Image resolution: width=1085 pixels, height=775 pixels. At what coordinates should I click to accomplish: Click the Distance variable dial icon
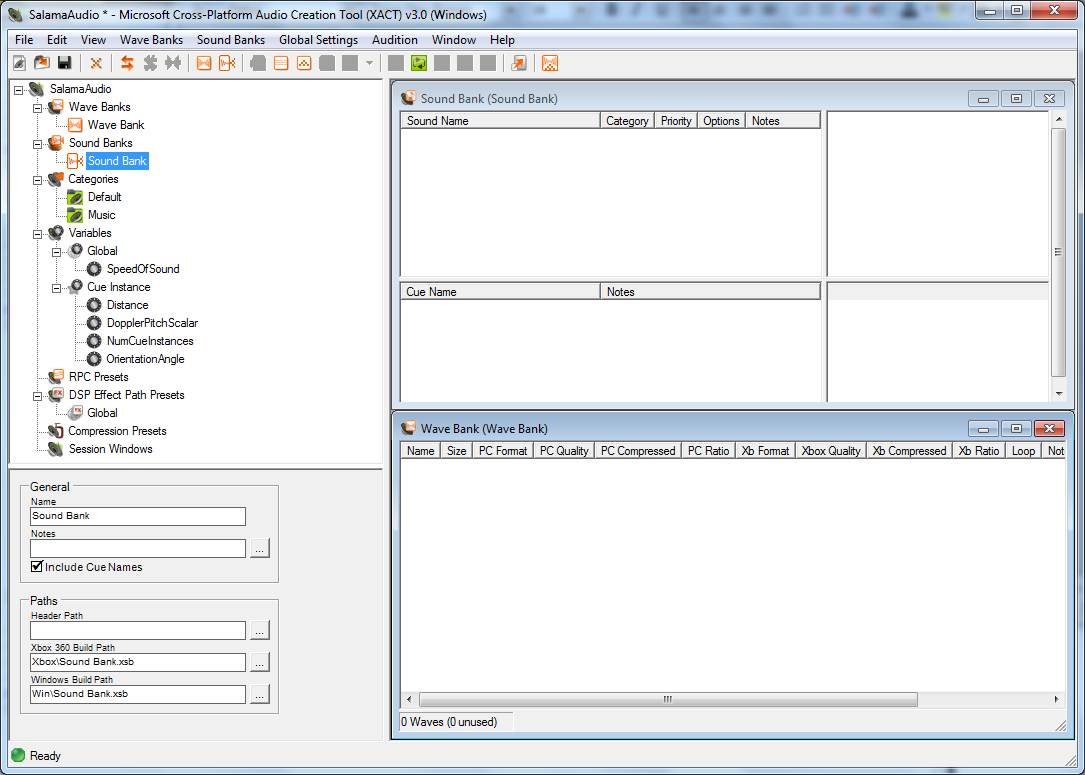tap(94, 304)
